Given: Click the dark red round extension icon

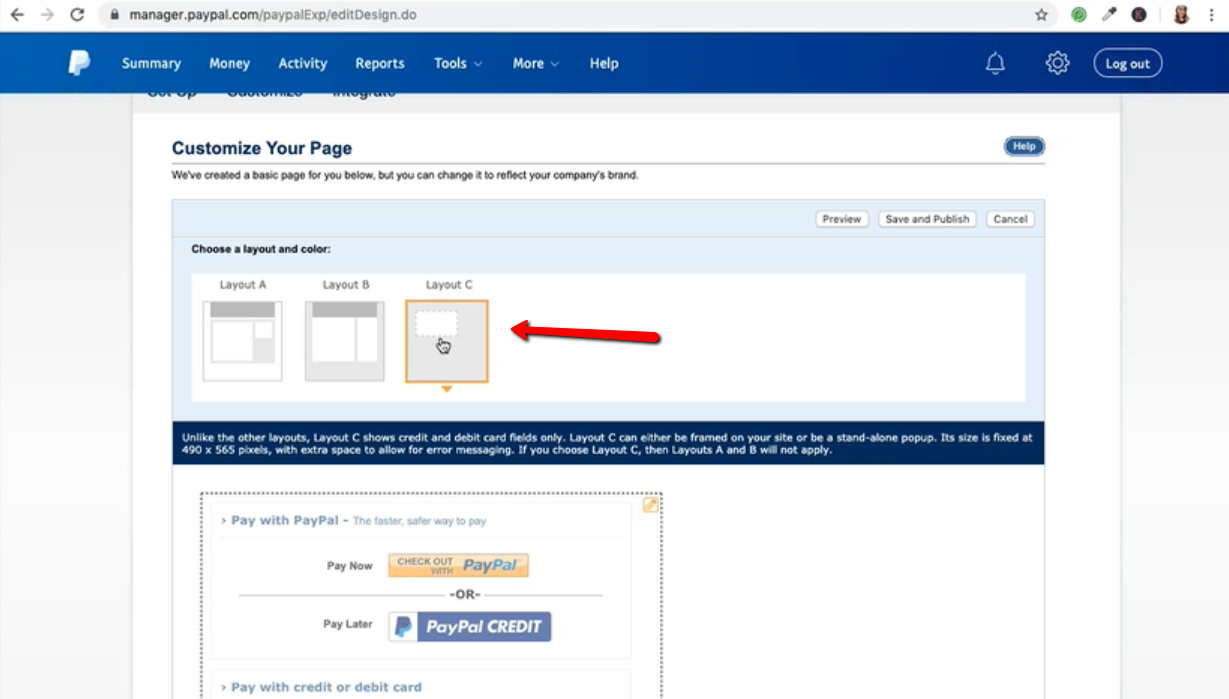Looking at the screenshot, I should pos(1139,15).
